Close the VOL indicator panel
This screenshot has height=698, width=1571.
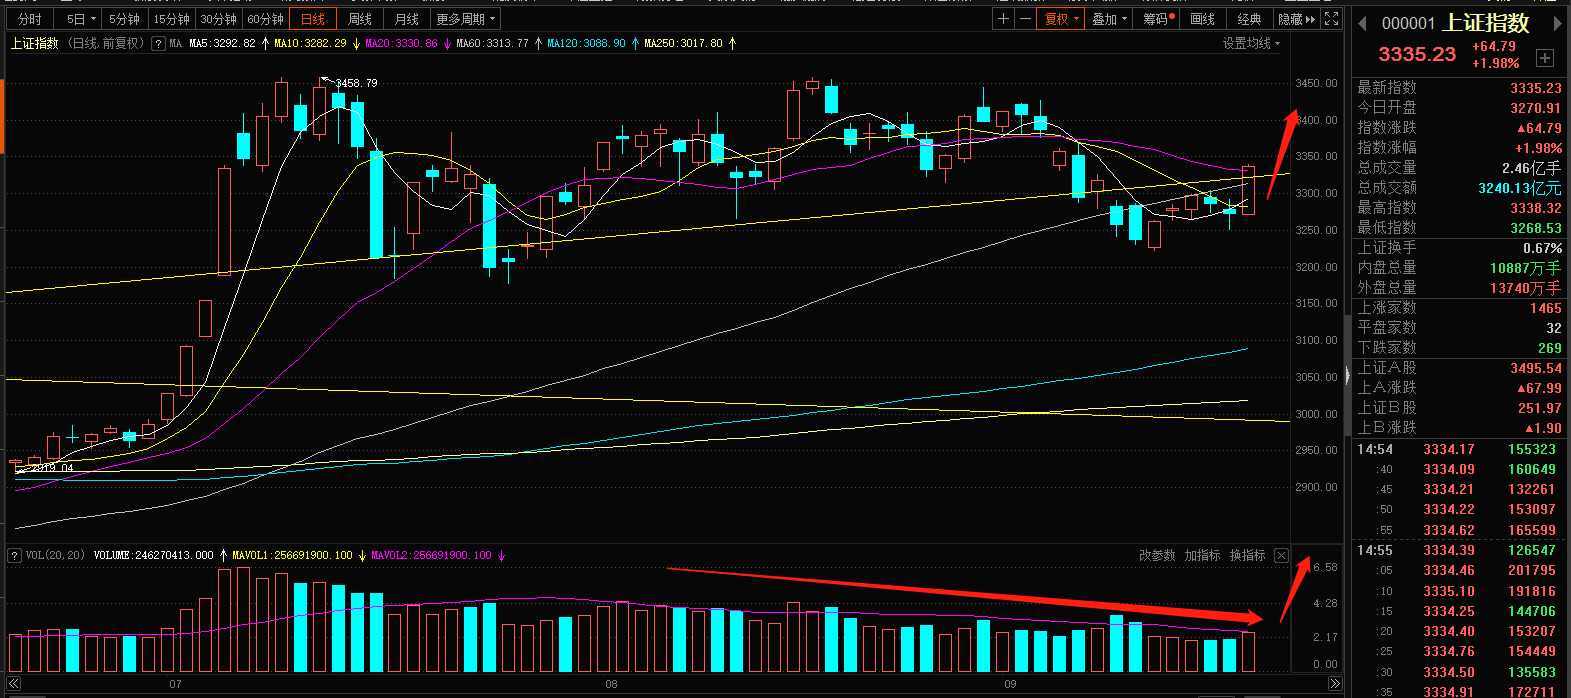[1281, 556]
